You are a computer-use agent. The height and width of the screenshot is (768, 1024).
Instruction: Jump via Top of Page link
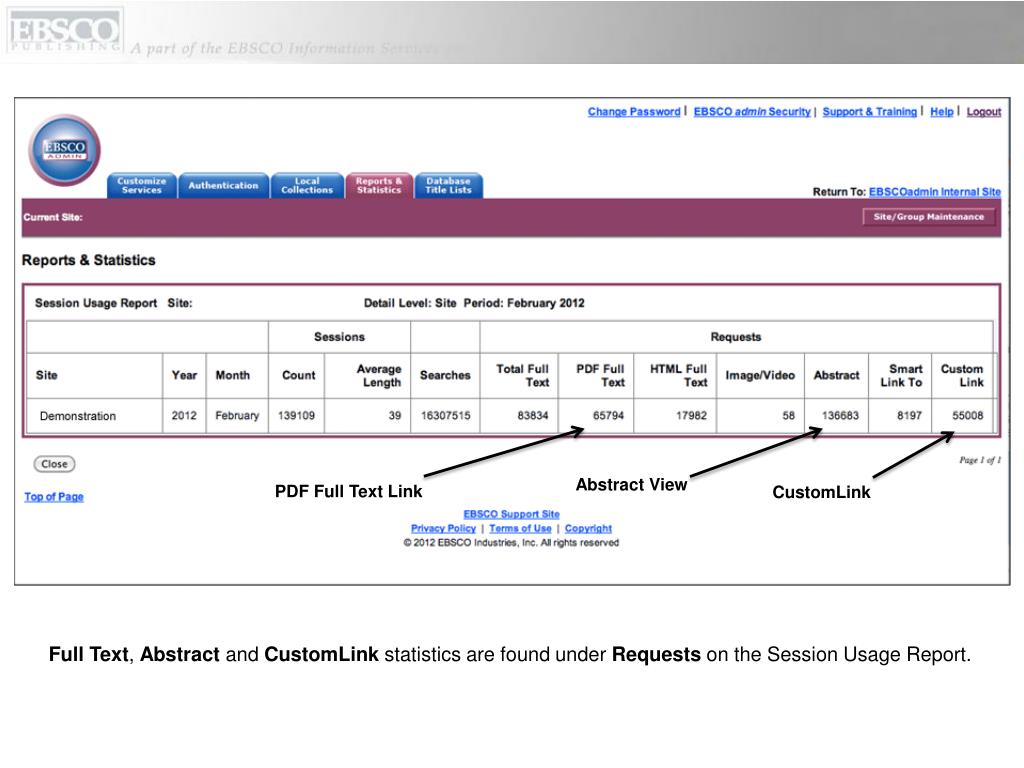pos(54,497)
